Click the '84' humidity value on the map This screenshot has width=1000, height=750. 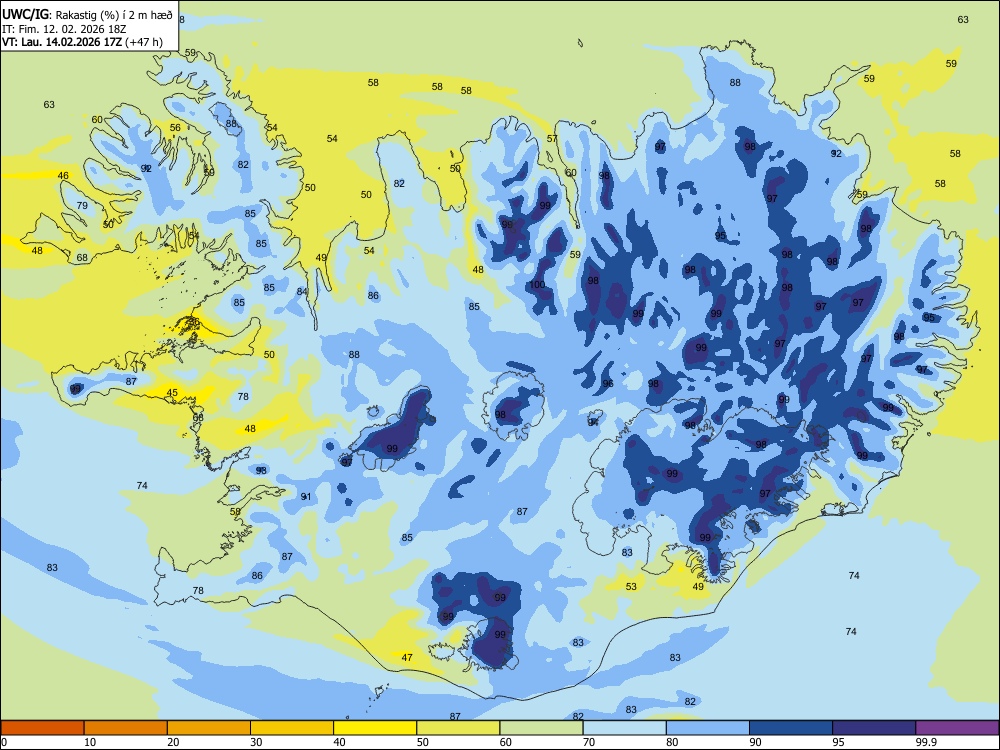pos(302,292)
